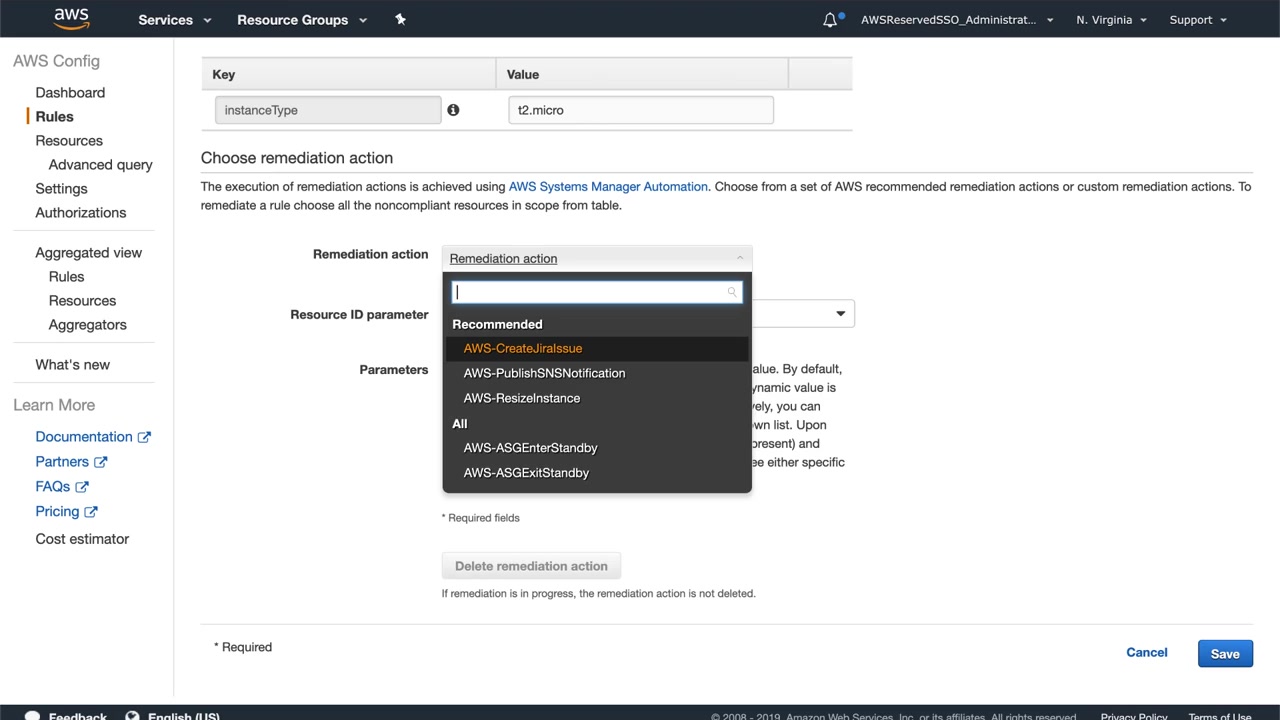The height and width of the screenshot is (720, 1280).
Task: Click the Documentation external link icon
Action: pos(144,437)
